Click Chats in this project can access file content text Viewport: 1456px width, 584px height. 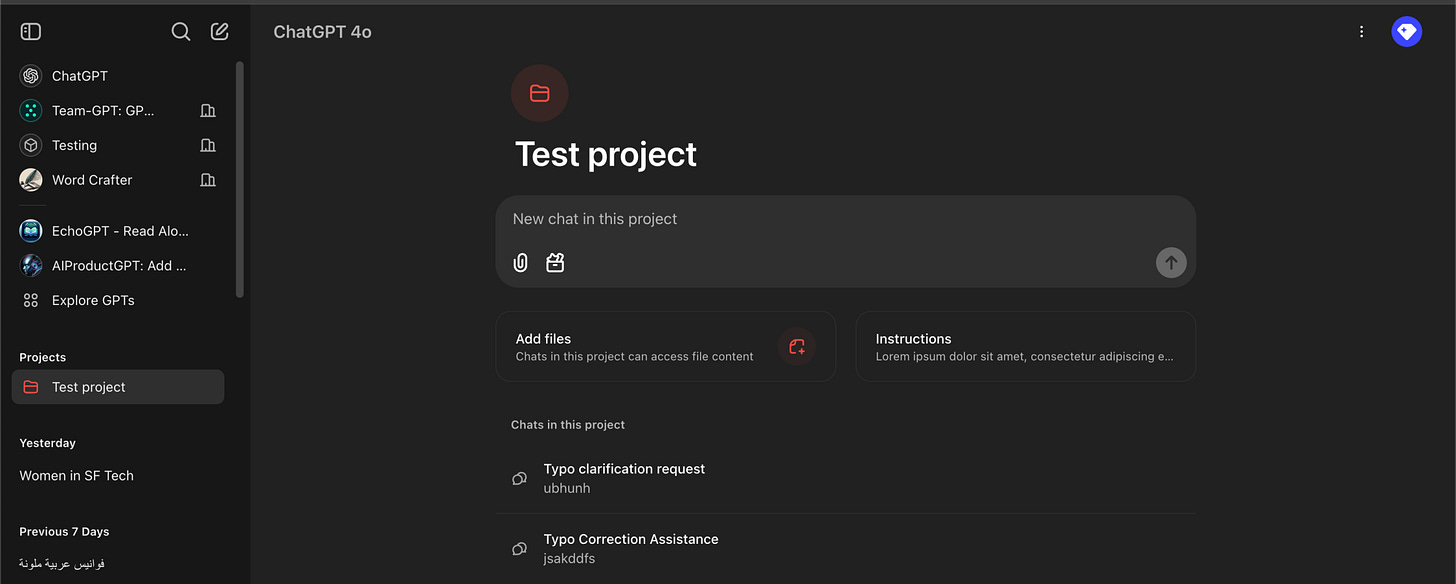coord(635,356)
